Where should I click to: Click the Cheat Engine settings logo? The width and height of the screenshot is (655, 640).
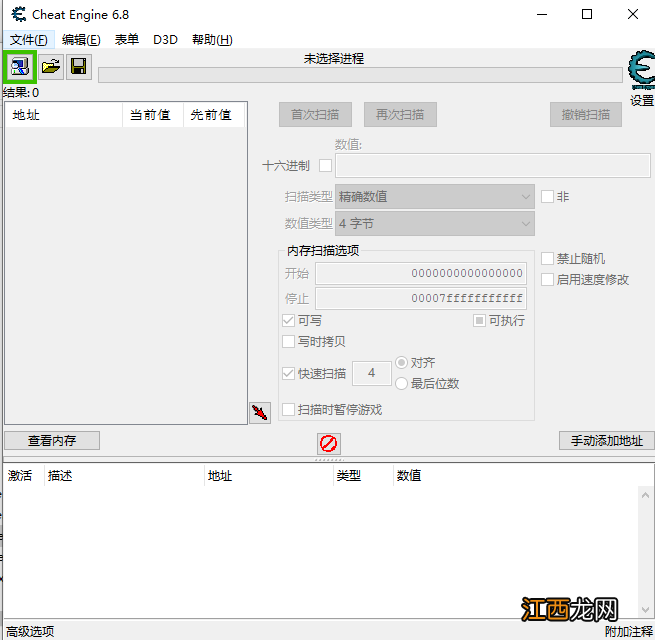tap(642, 69)
